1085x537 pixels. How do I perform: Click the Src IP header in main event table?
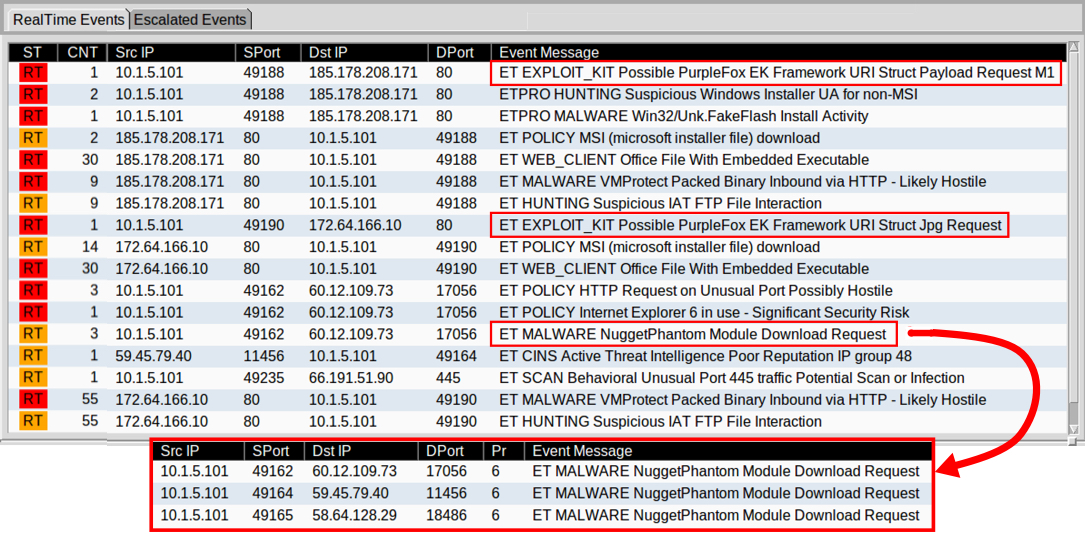click(x=172, y=52)
